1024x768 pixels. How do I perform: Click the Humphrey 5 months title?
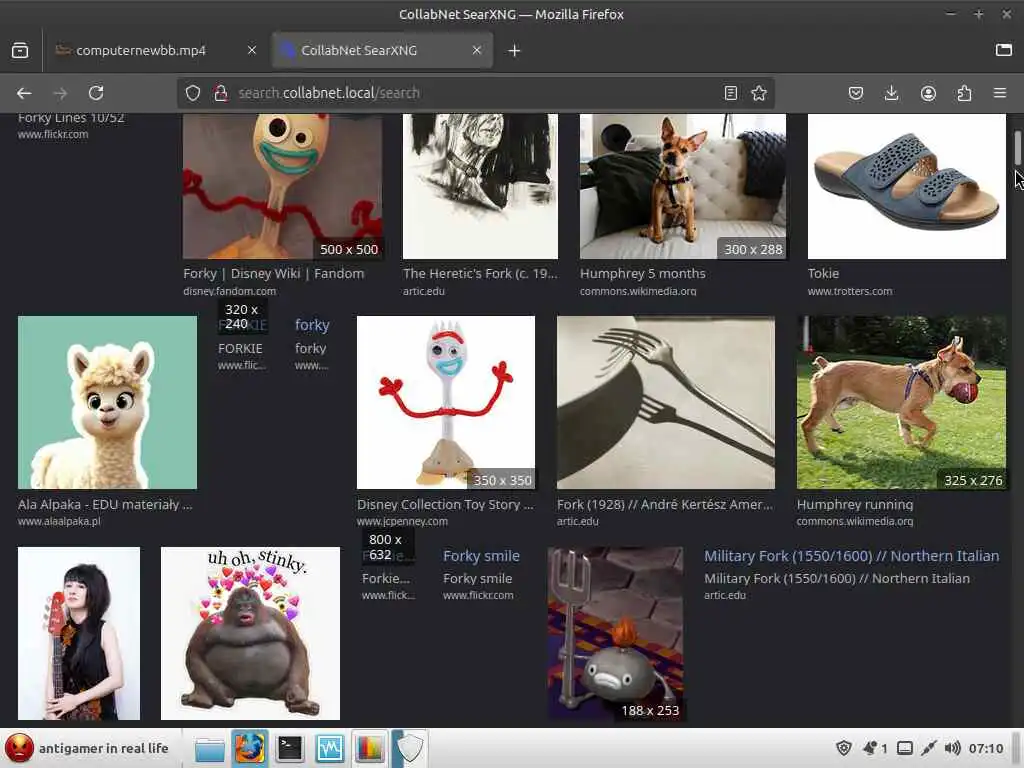click(x=643, y=274)
